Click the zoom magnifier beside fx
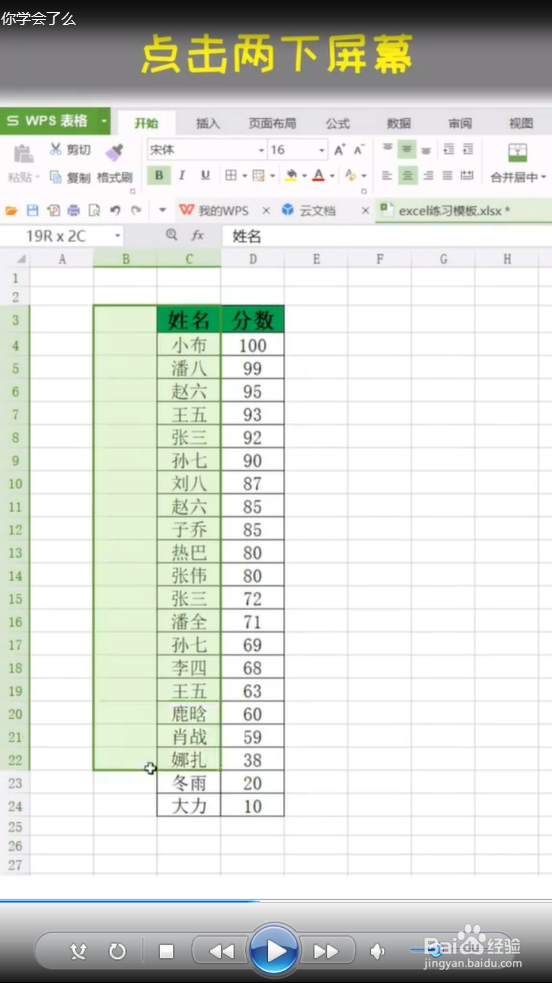The width and height of the screenshot is (552, 983). coord(171,235)
